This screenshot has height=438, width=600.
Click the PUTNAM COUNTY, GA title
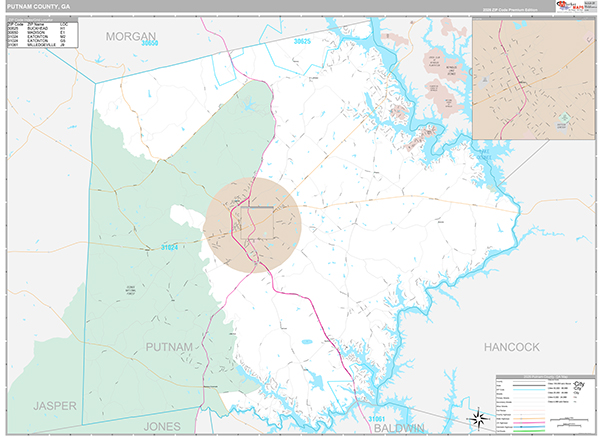click(x=38, y=7)
